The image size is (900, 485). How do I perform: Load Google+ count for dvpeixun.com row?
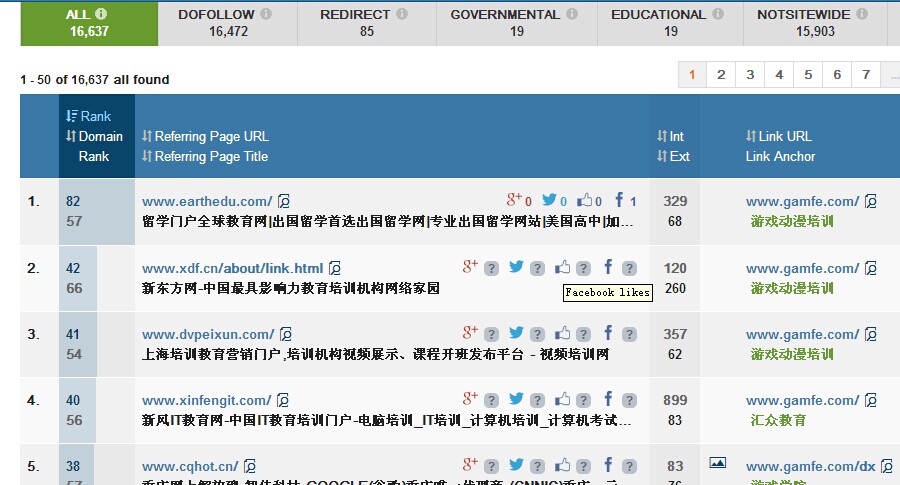pos(491,335)
